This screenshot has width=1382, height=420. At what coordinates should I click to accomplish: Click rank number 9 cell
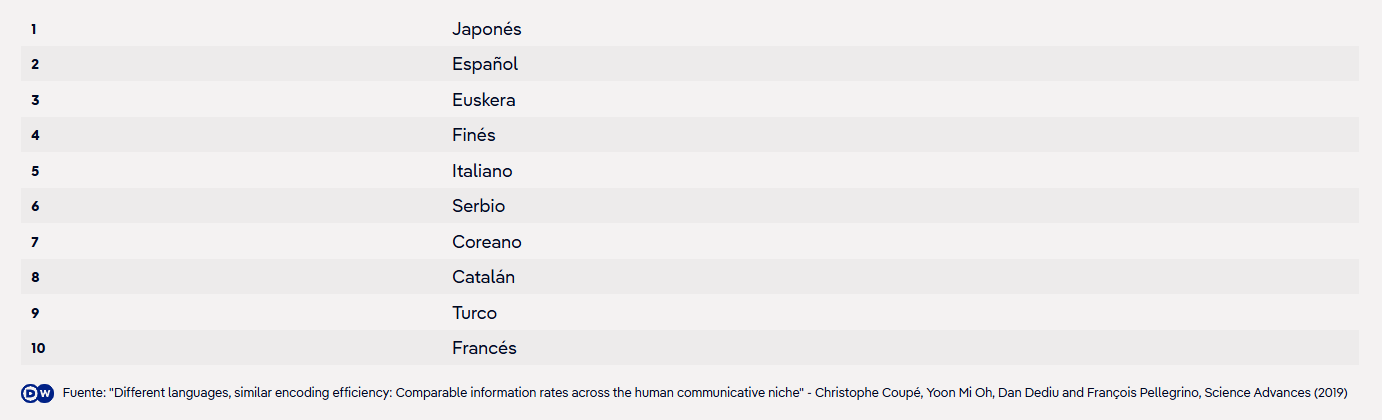[x=35, y=313]
